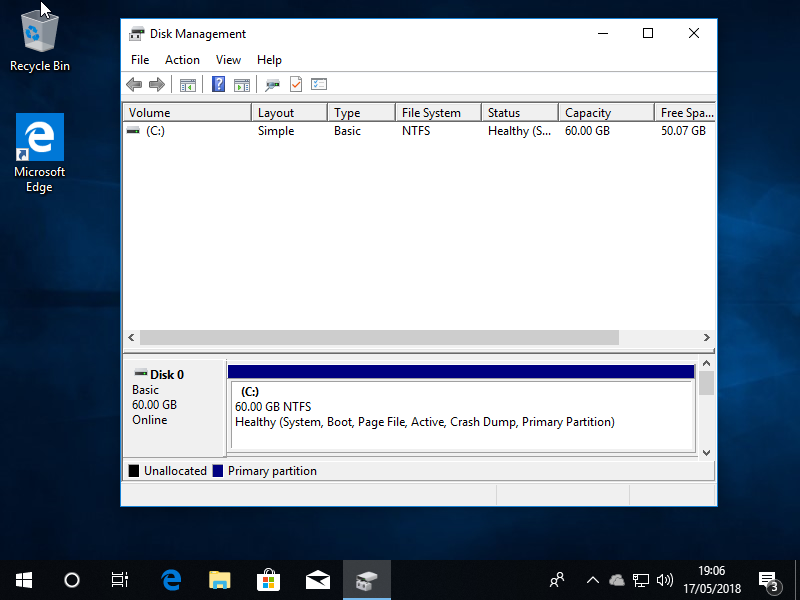The image size is (800, 600).
Task: Open the Action Center notifications icon
Action: (769, 581)
